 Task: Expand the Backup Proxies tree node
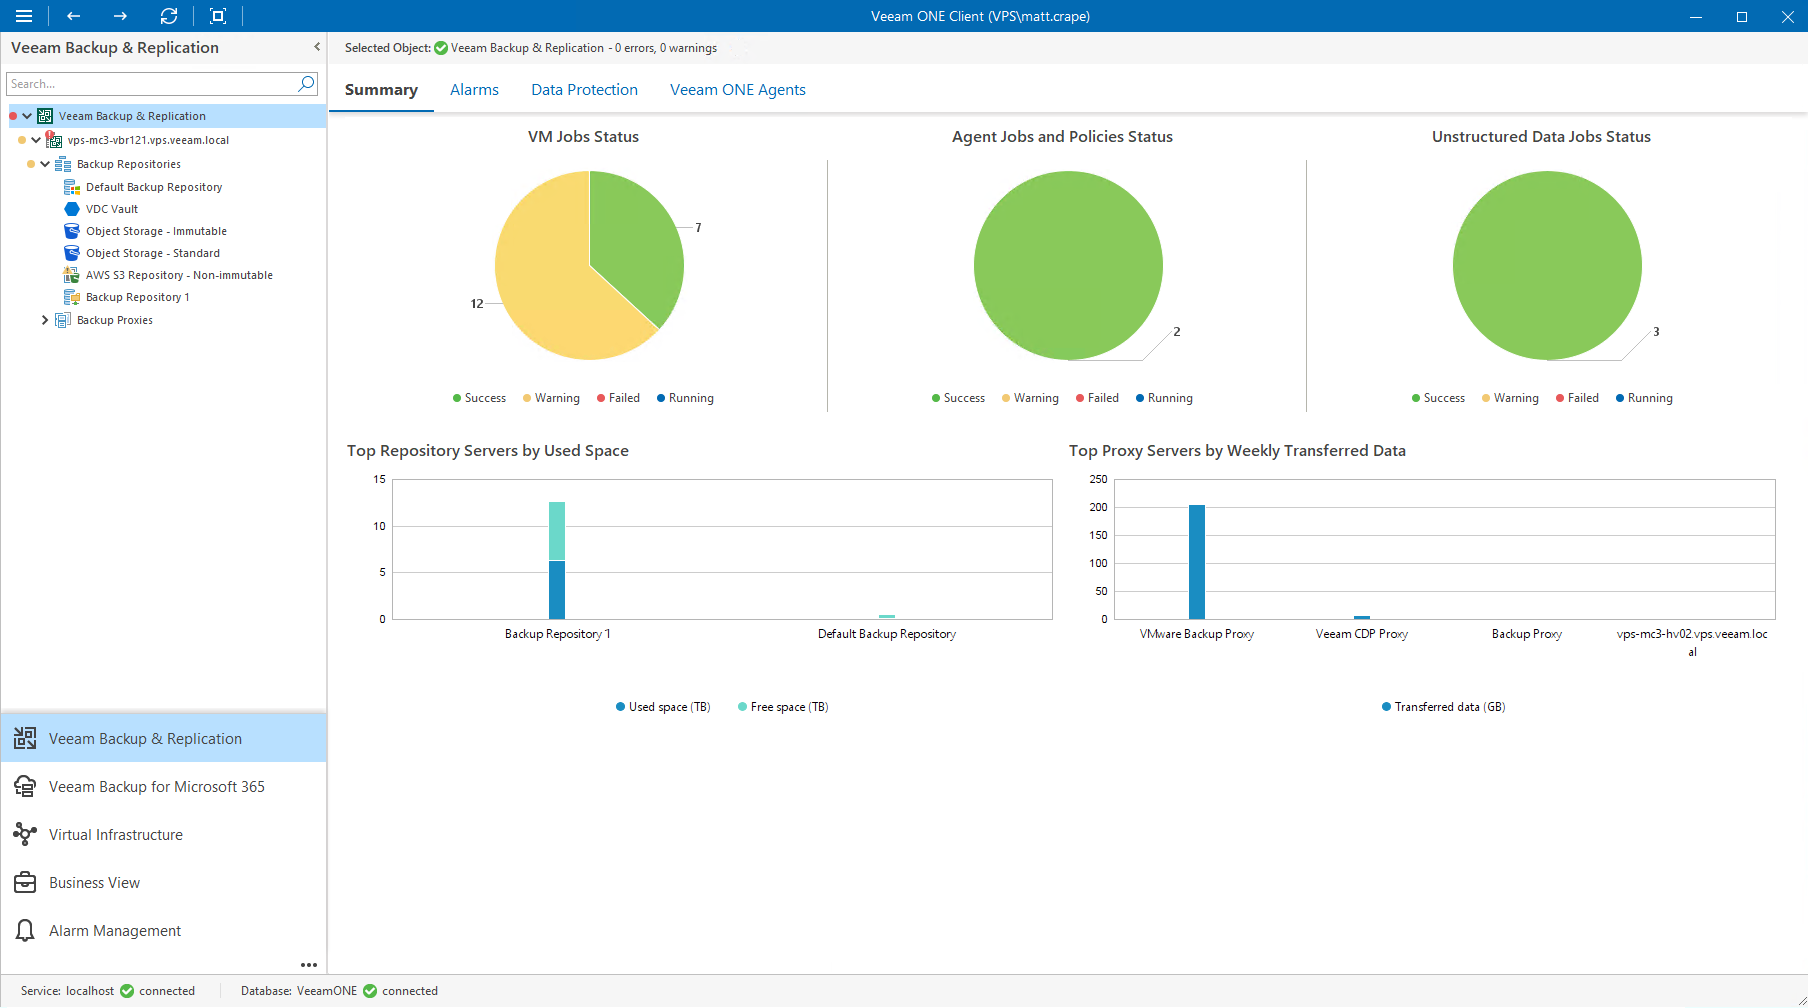tap(45, 320)
